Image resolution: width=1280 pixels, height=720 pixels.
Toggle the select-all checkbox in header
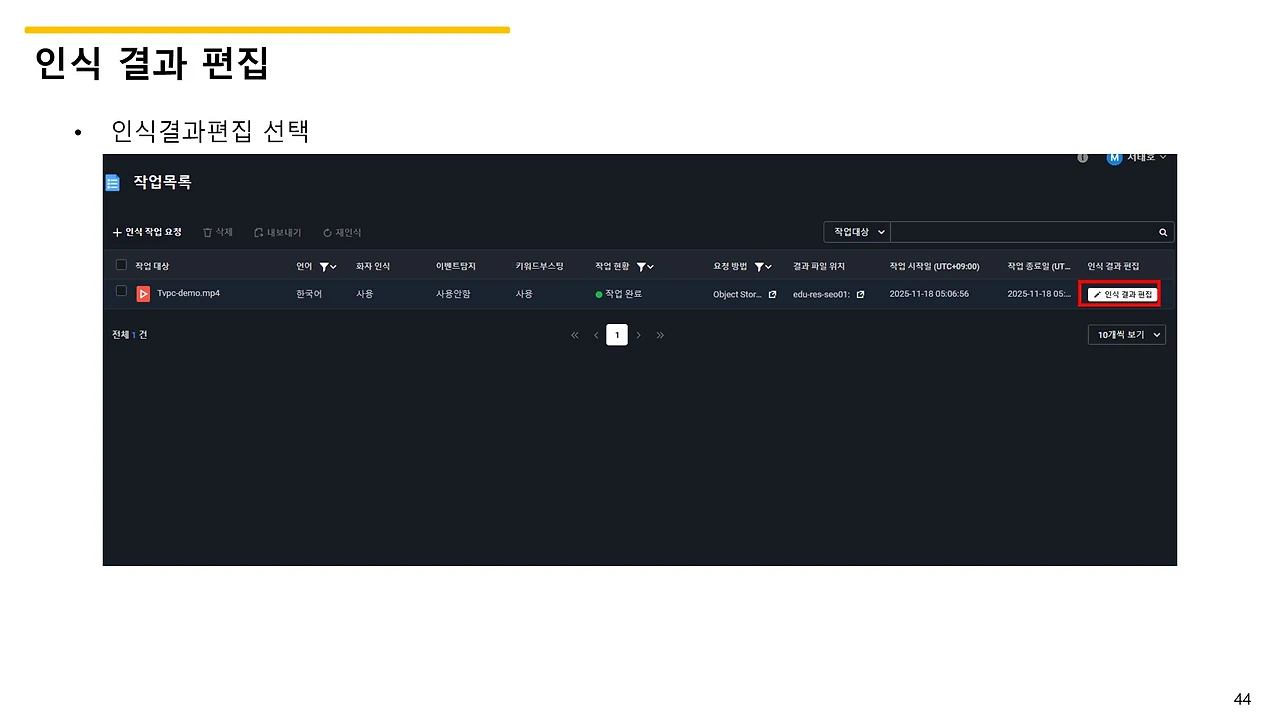(x=121, y=265)
